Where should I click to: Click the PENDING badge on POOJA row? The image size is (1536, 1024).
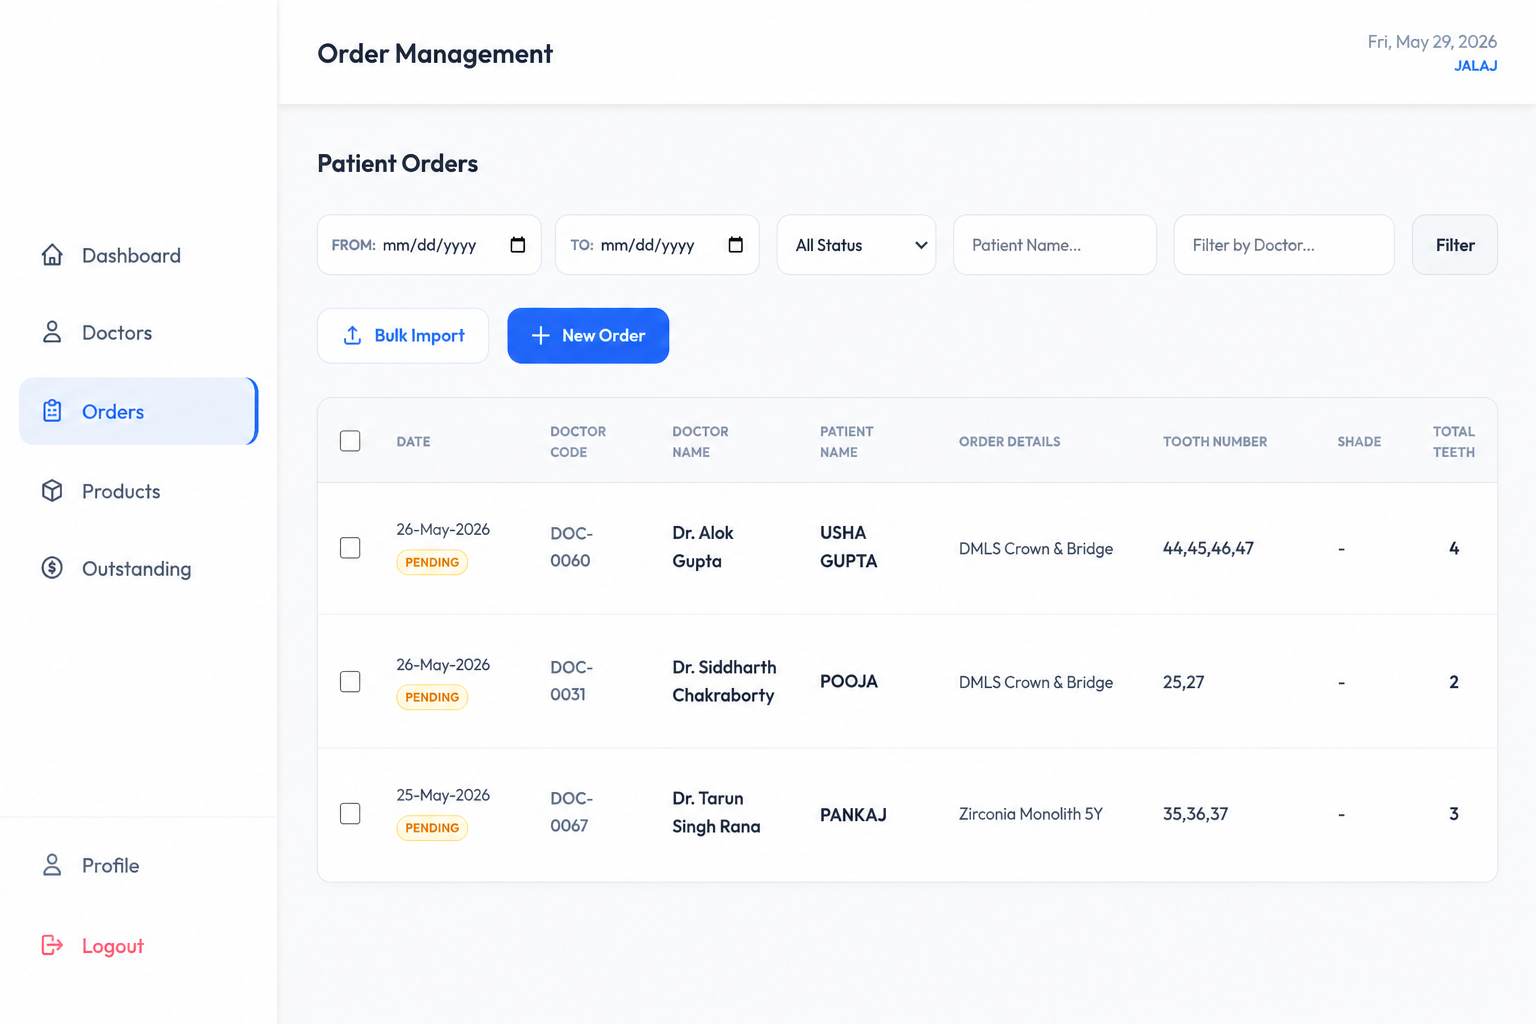(432, 697)
